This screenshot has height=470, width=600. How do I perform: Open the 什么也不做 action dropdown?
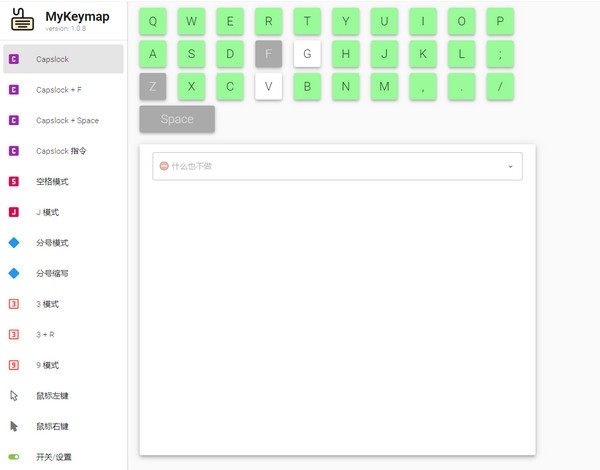point(330,166)
